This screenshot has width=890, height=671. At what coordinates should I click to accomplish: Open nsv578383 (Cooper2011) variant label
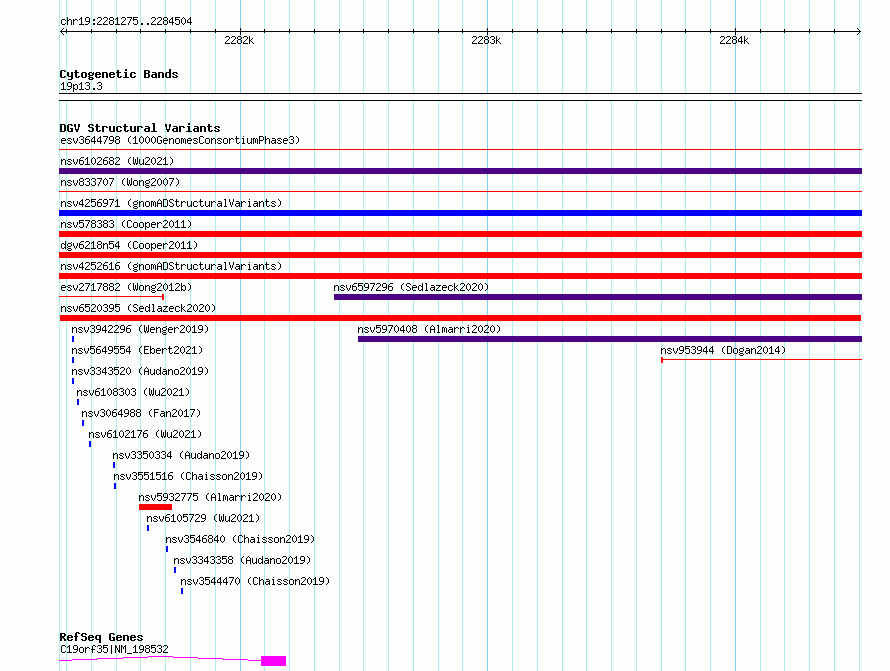pos(126,224)
